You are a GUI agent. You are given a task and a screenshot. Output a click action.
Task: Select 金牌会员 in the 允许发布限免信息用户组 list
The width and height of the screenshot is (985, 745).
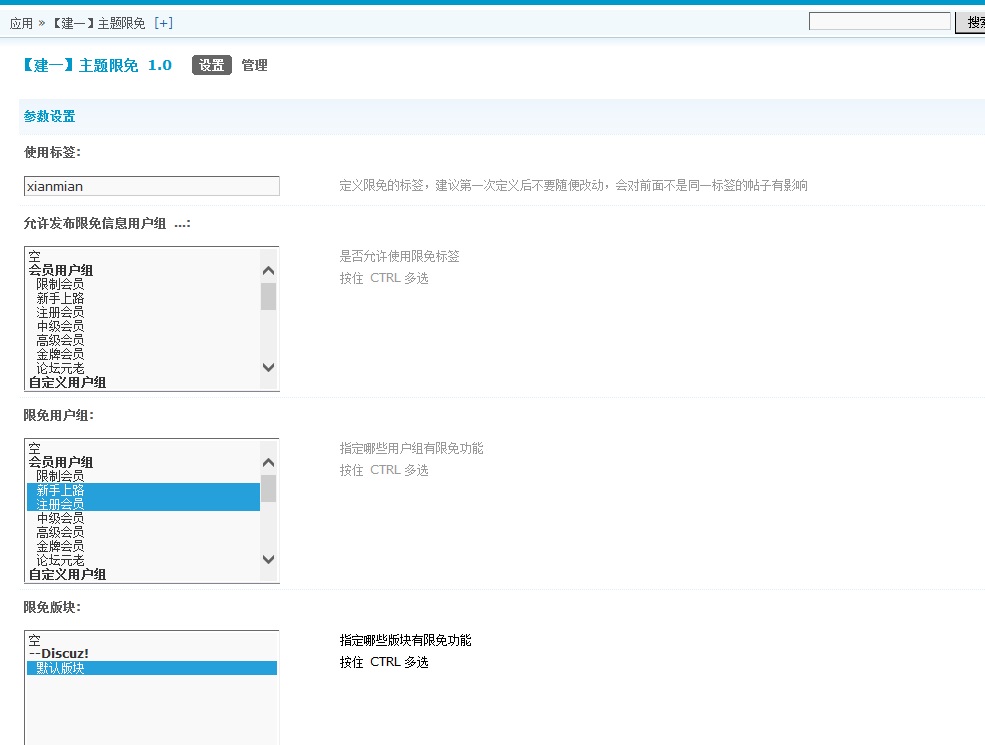pos(60,354)
